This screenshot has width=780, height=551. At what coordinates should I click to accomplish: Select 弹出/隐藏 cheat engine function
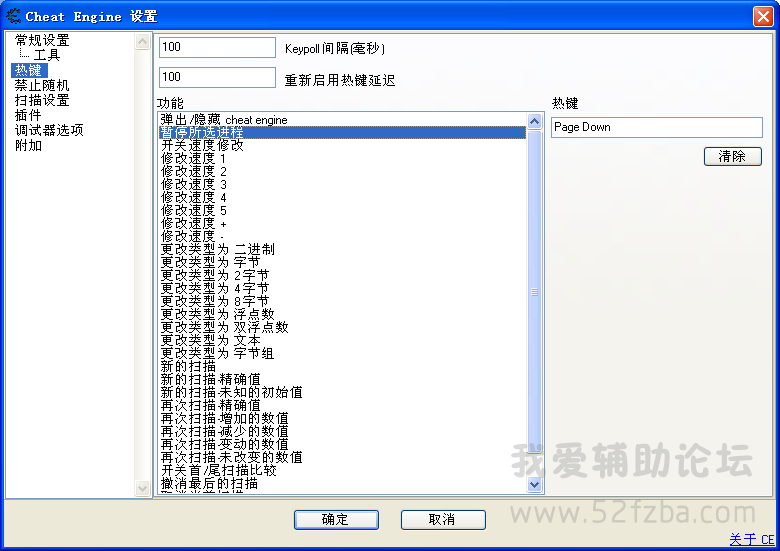342,120
